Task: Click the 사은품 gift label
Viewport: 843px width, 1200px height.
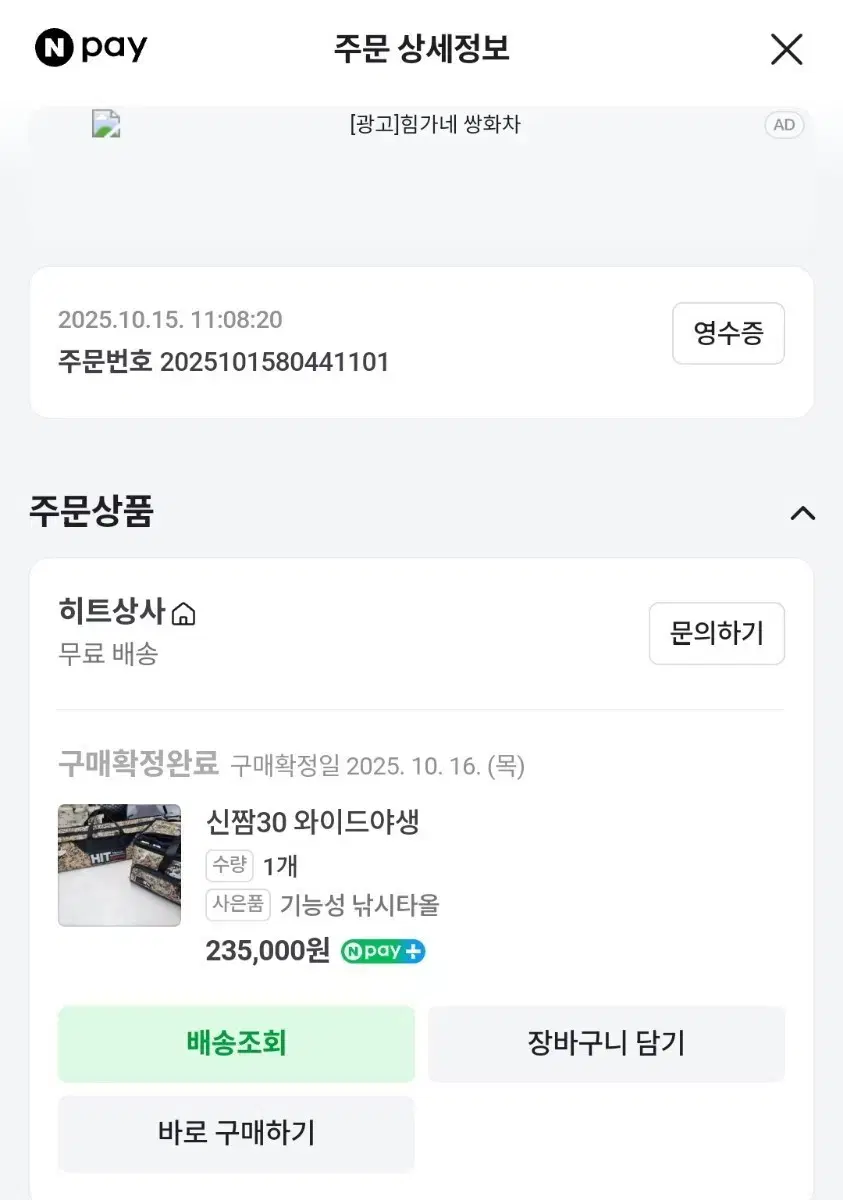Action: pyautogui.click(x=239, y=905)
